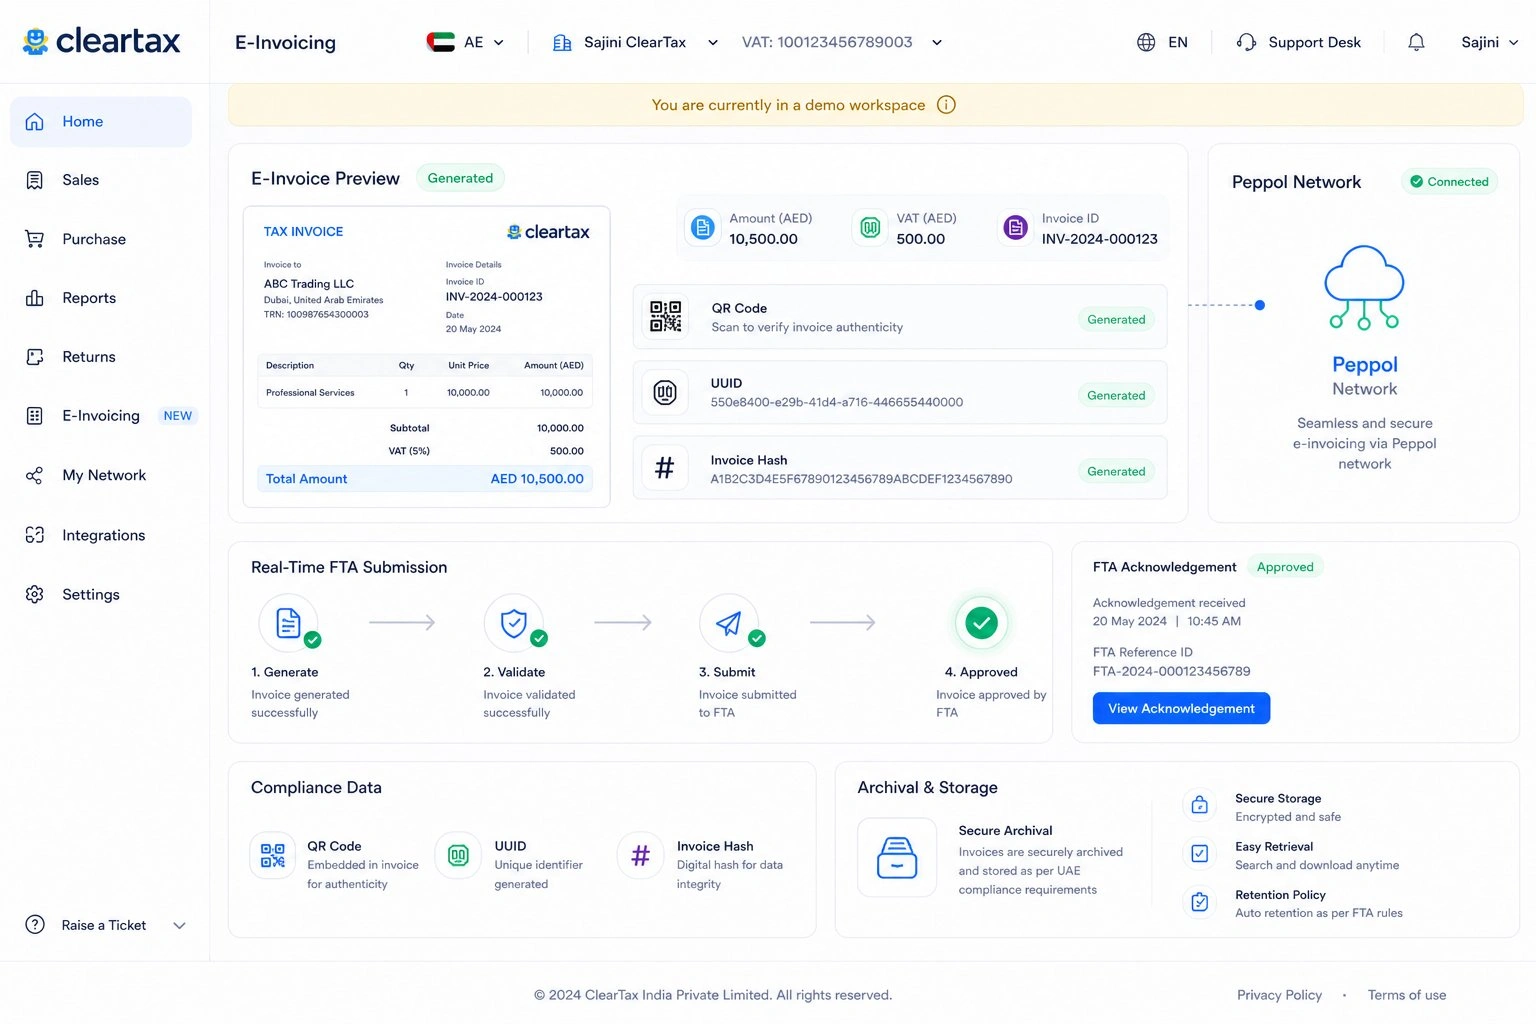
Task: Click the cleartax logo
Action: click(x=102, y=41)
